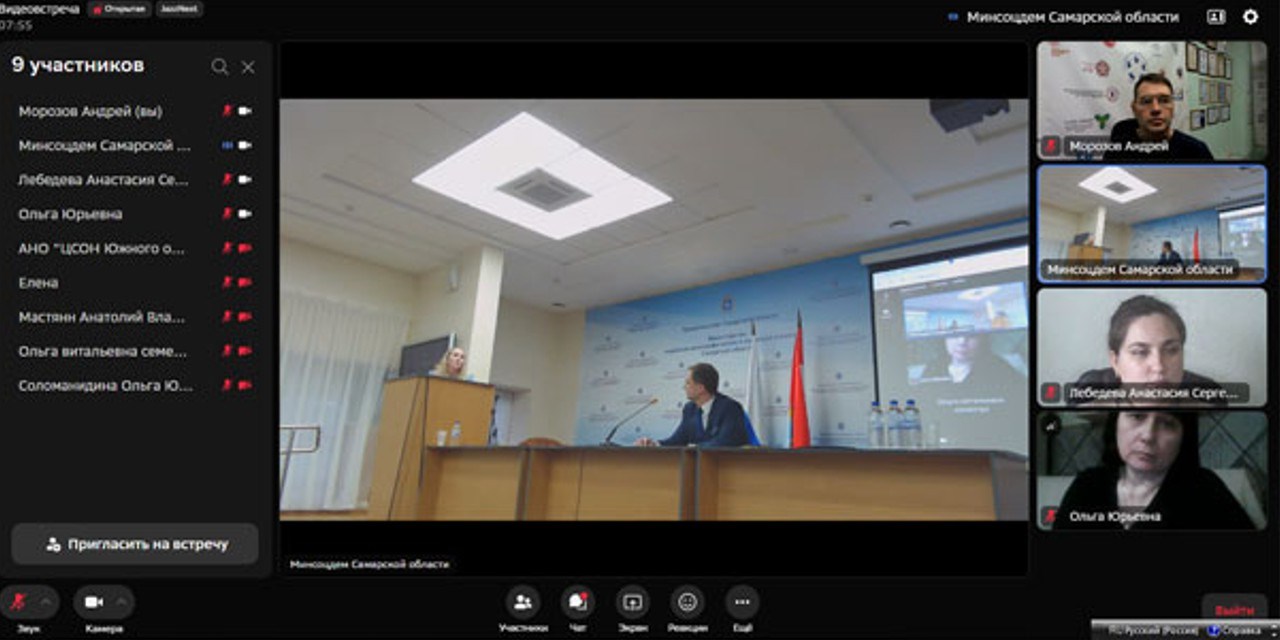Open the Участники participants panel button
The height and width of the screenshot is (640, 1280).
click(x=523, y=602)
